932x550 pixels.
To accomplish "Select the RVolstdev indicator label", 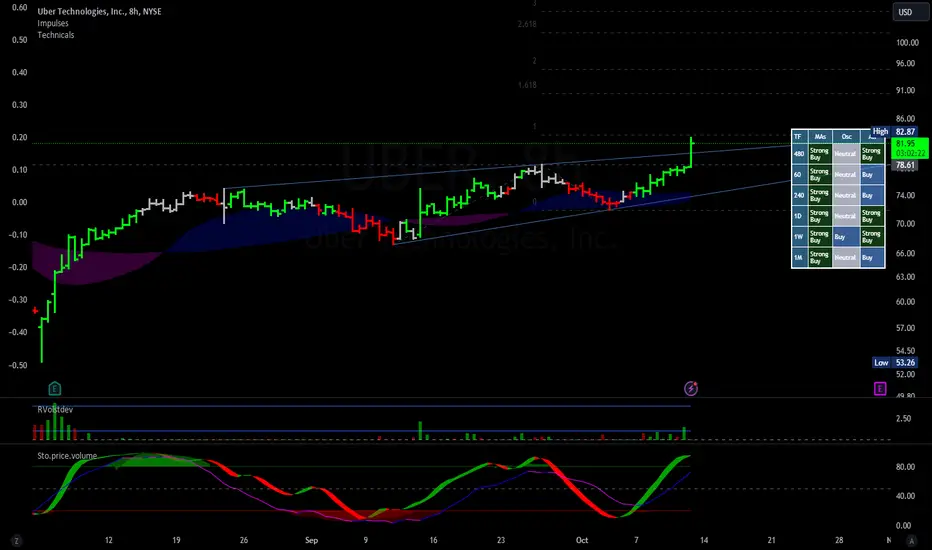I will pos(55,410).
